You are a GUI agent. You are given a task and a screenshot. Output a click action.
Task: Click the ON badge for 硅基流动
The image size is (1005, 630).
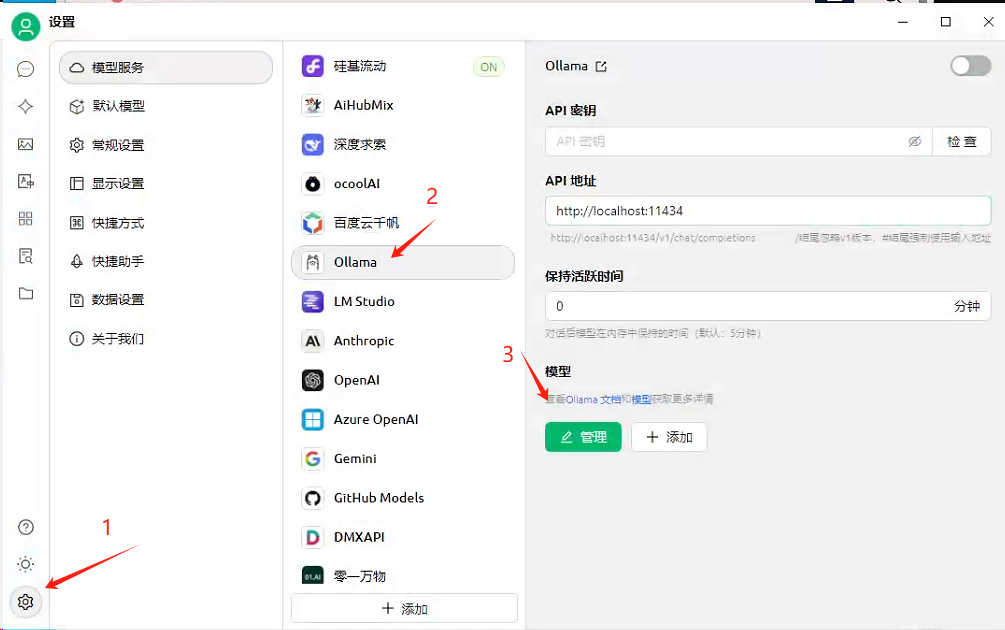click(488, 67)
